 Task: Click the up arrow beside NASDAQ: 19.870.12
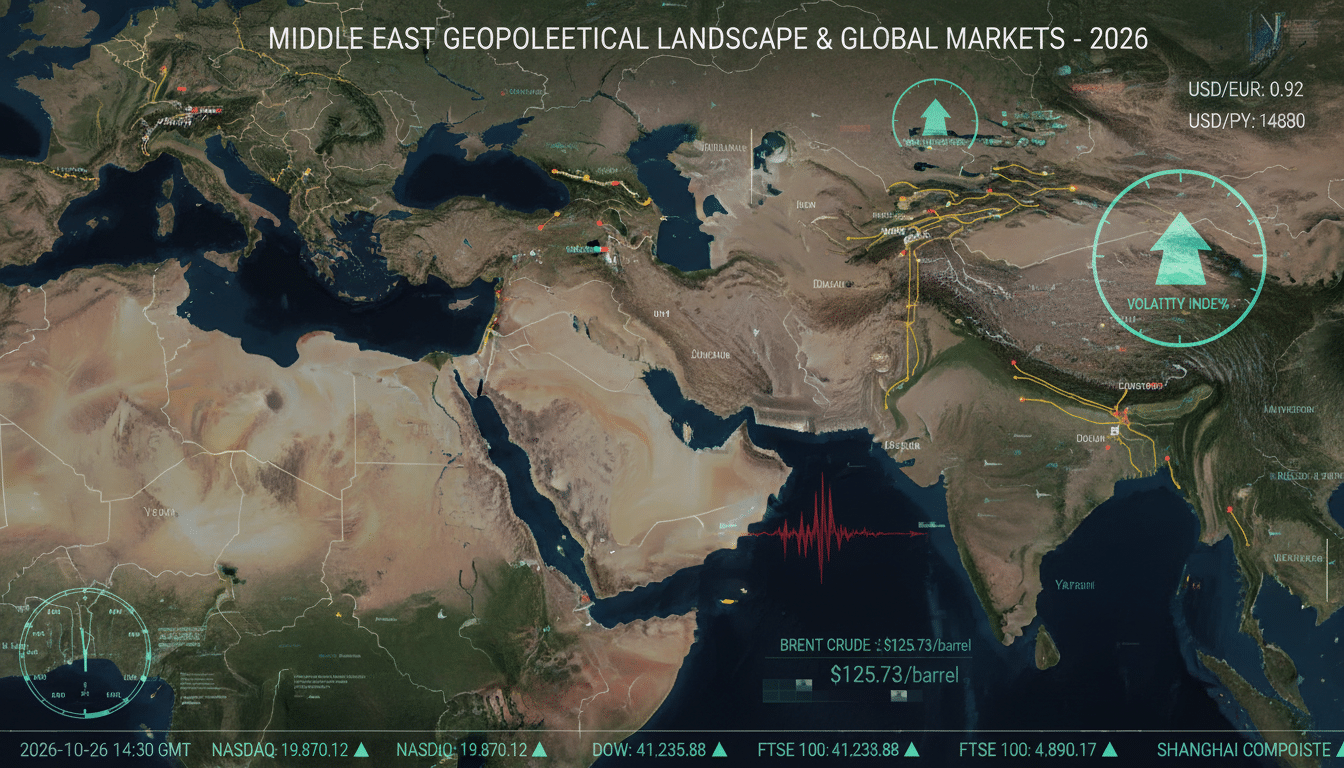point(362,749)
